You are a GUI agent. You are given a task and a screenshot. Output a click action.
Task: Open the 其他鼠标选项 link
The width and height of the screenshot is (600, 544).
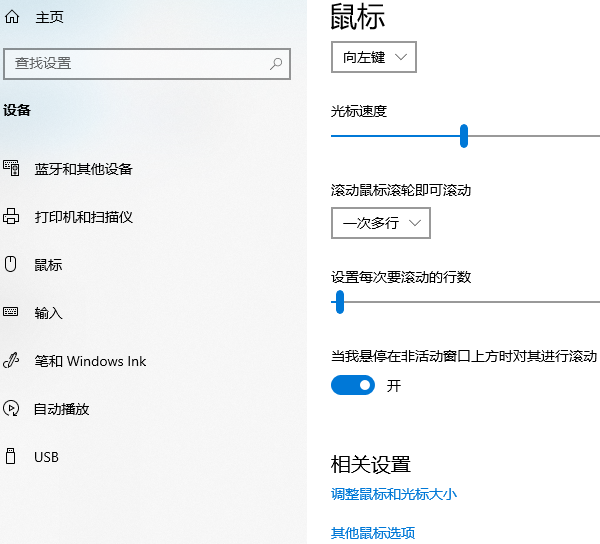[x=372, y=533]
